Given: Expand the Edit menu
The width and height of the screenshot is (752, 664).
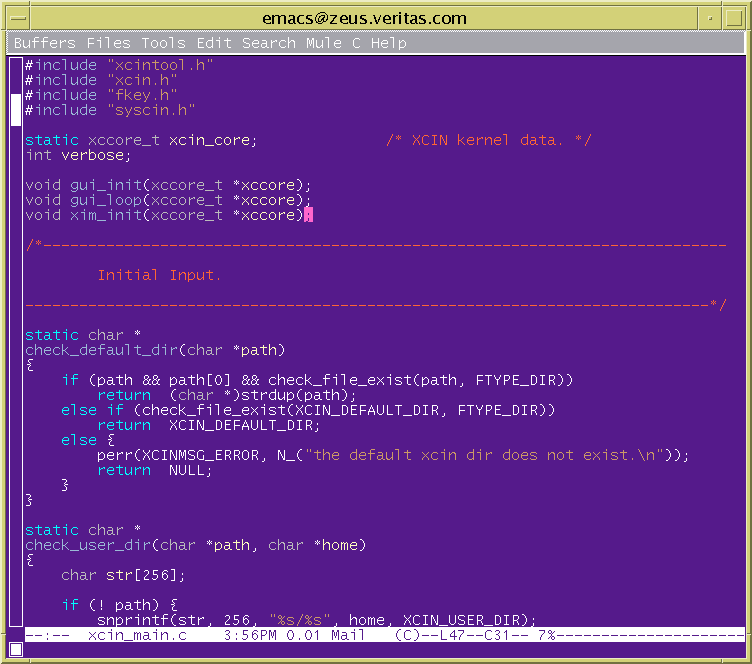Looking at the screenshot, I should (x=214, y=43).
